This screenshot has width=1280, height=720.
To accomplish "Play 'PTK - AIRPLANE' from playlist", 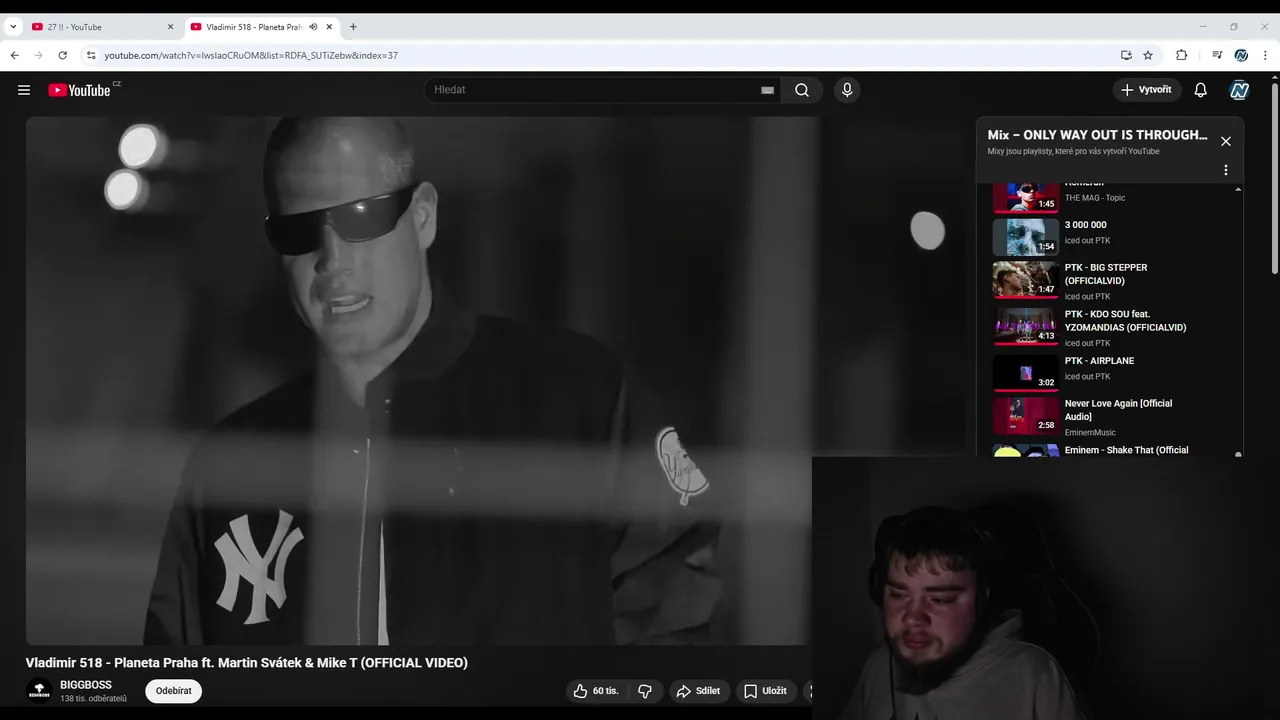I will click(x=1099, y=361).
